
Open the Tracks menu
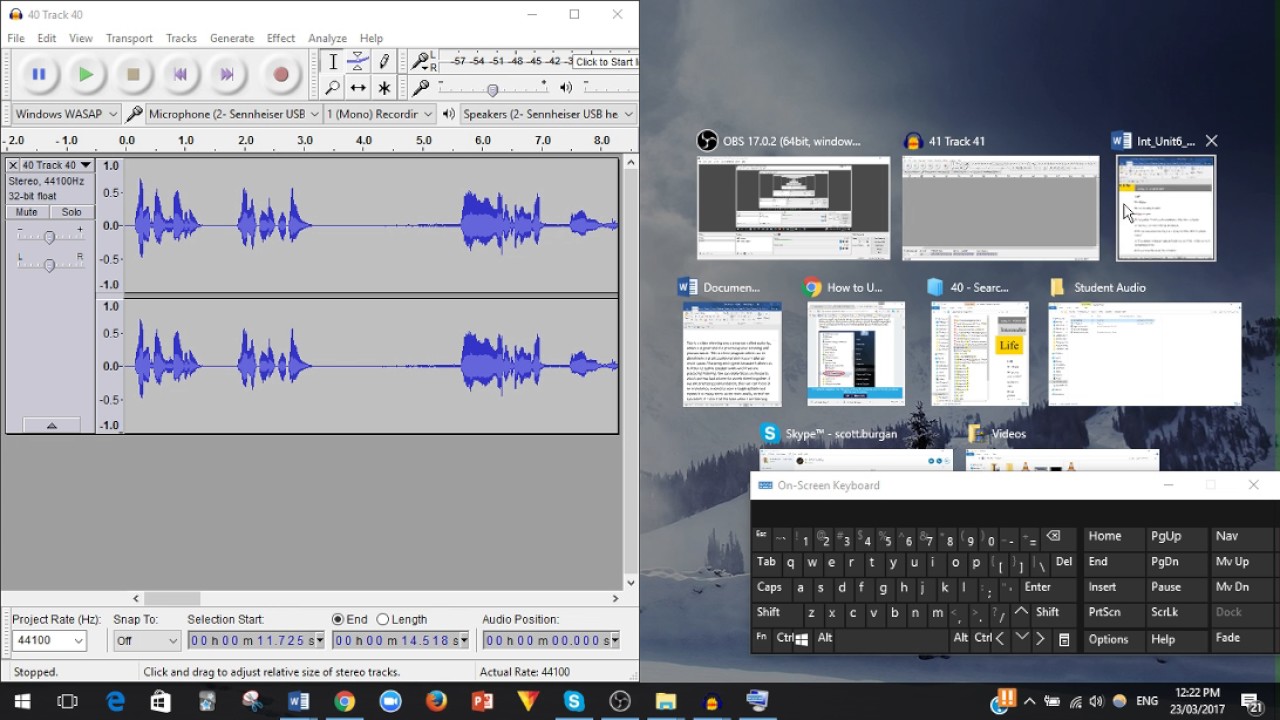(x=181, y=38)
